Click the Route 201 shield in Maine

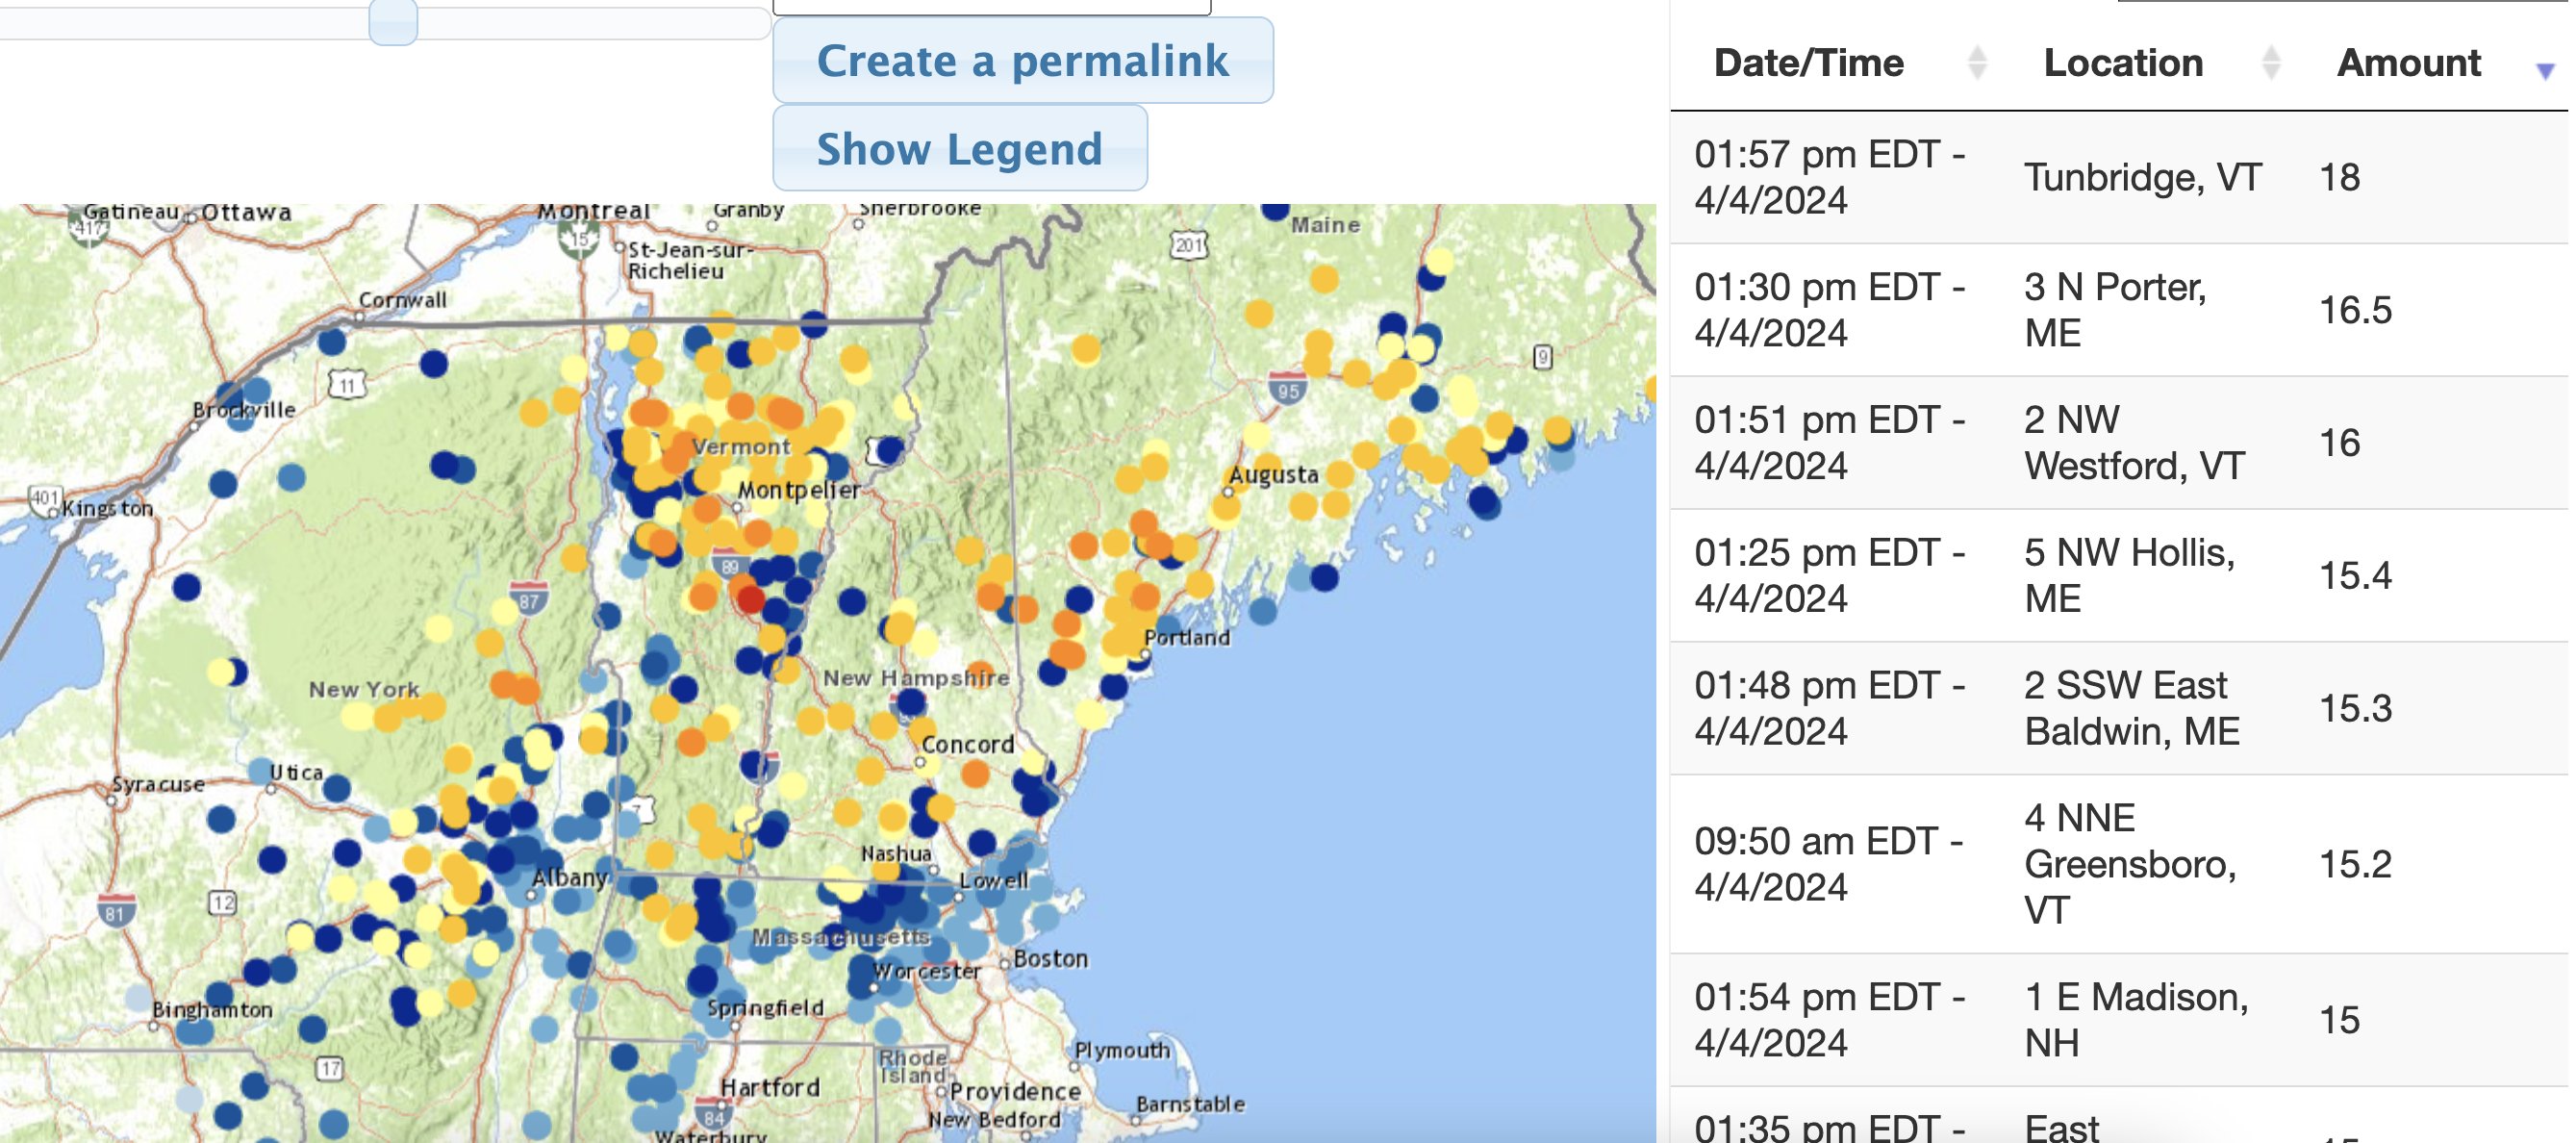click(1189, 245)
